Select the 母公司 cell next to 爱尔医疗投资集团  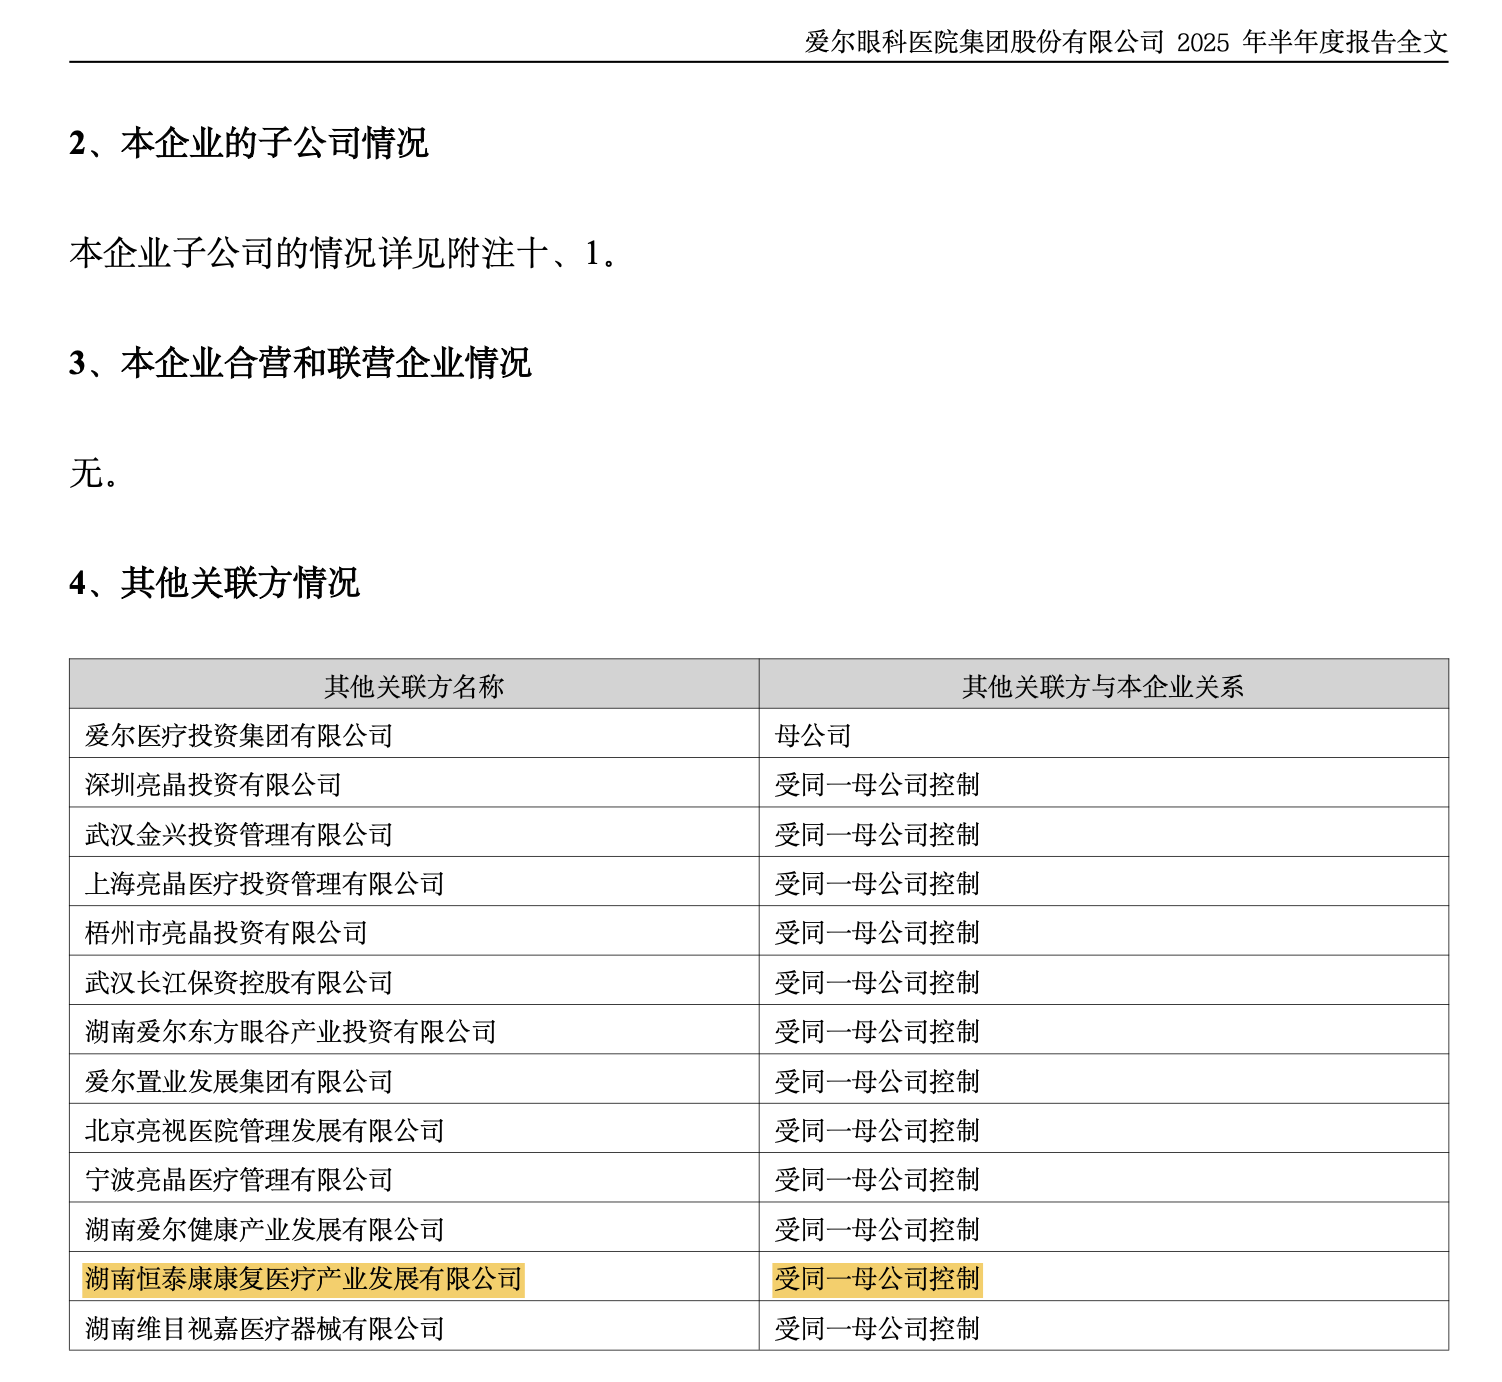[814, 735]
